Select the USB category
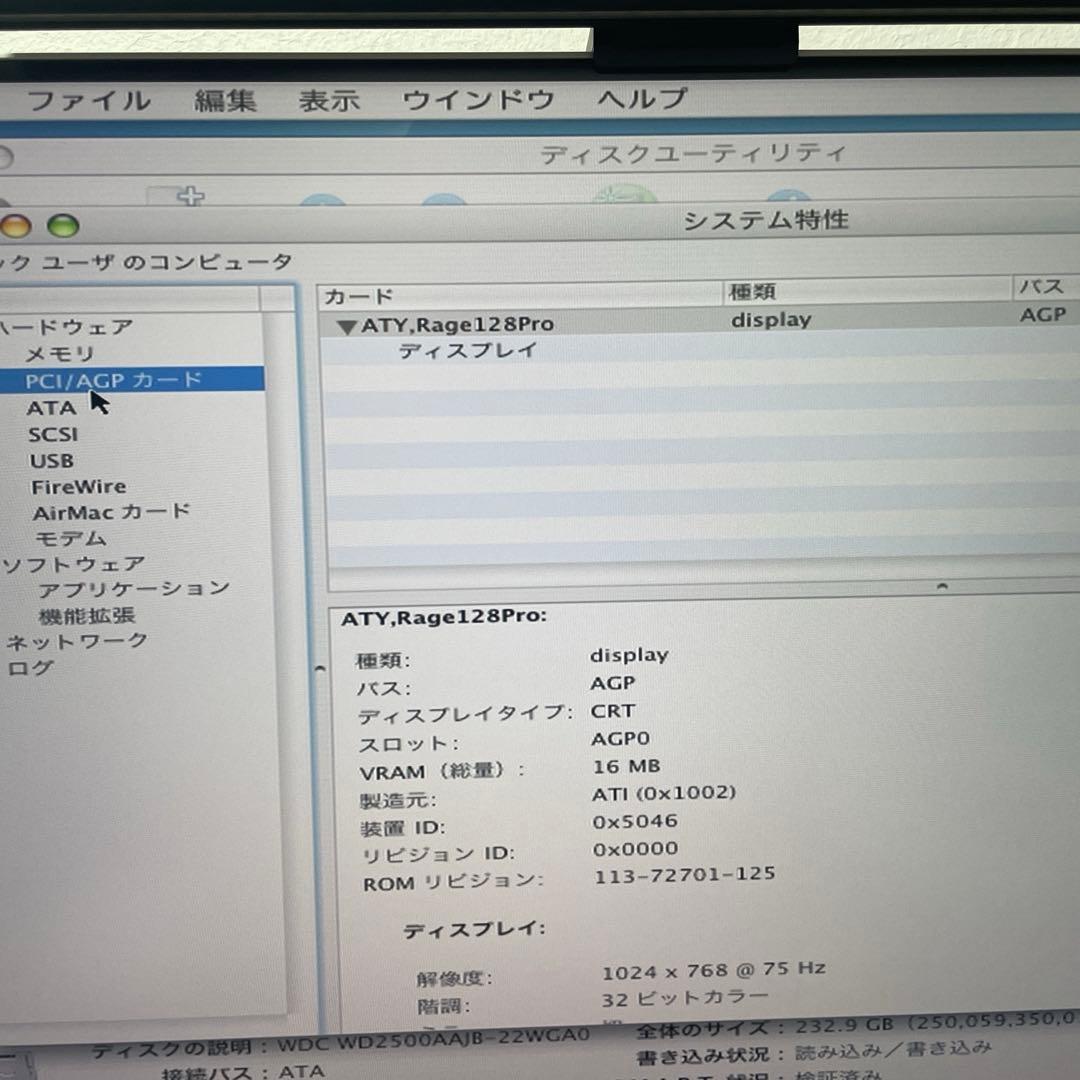Viewport: 1080px width, 1080px height. pos(51,460)
